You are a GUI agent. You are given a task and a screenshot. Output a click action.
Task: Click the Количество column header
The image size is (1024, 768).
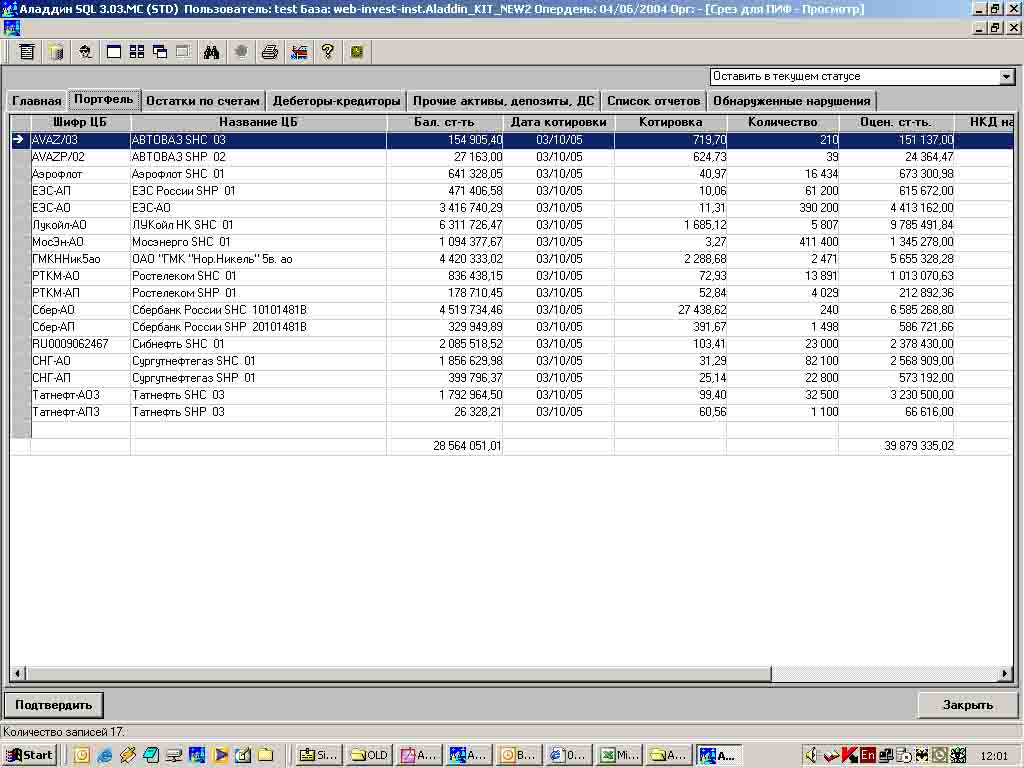coord(782,122)
